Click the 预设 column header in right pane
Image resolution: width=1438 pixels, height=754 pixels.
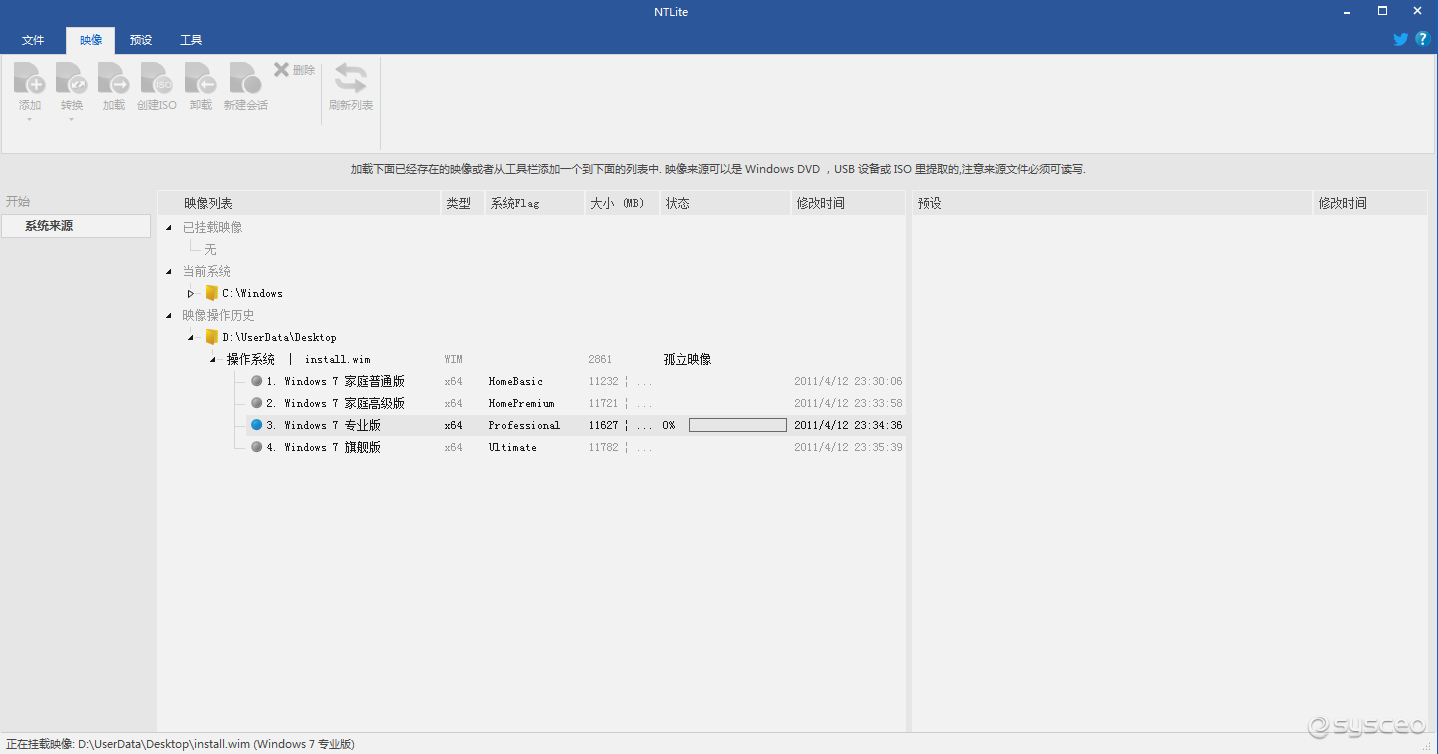click(x=1113, y=203)
